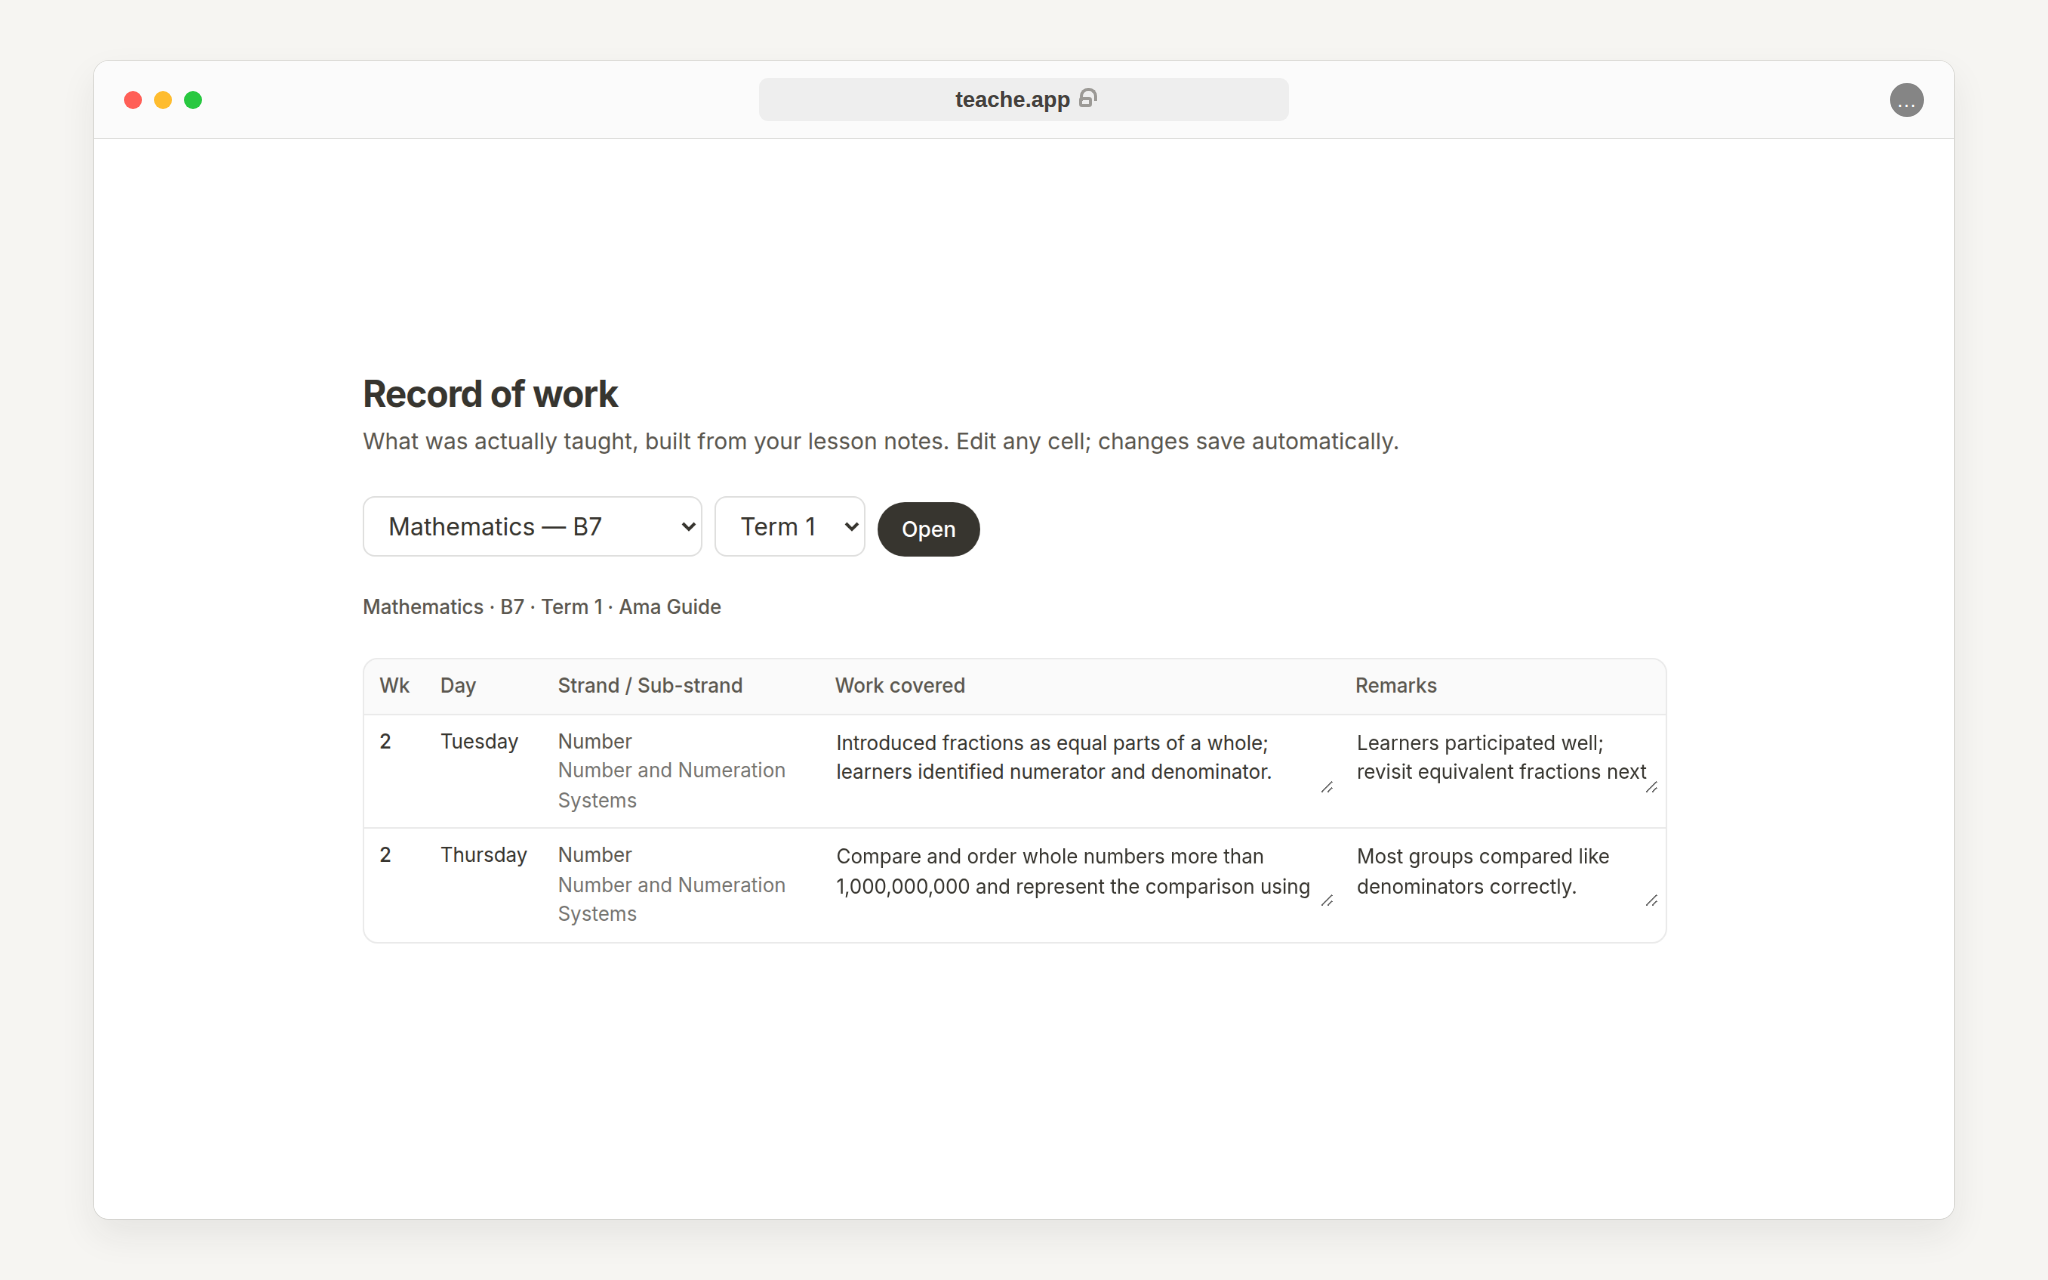Click the Open button
The image size is (2048, 1280).
tap(928, 529)
